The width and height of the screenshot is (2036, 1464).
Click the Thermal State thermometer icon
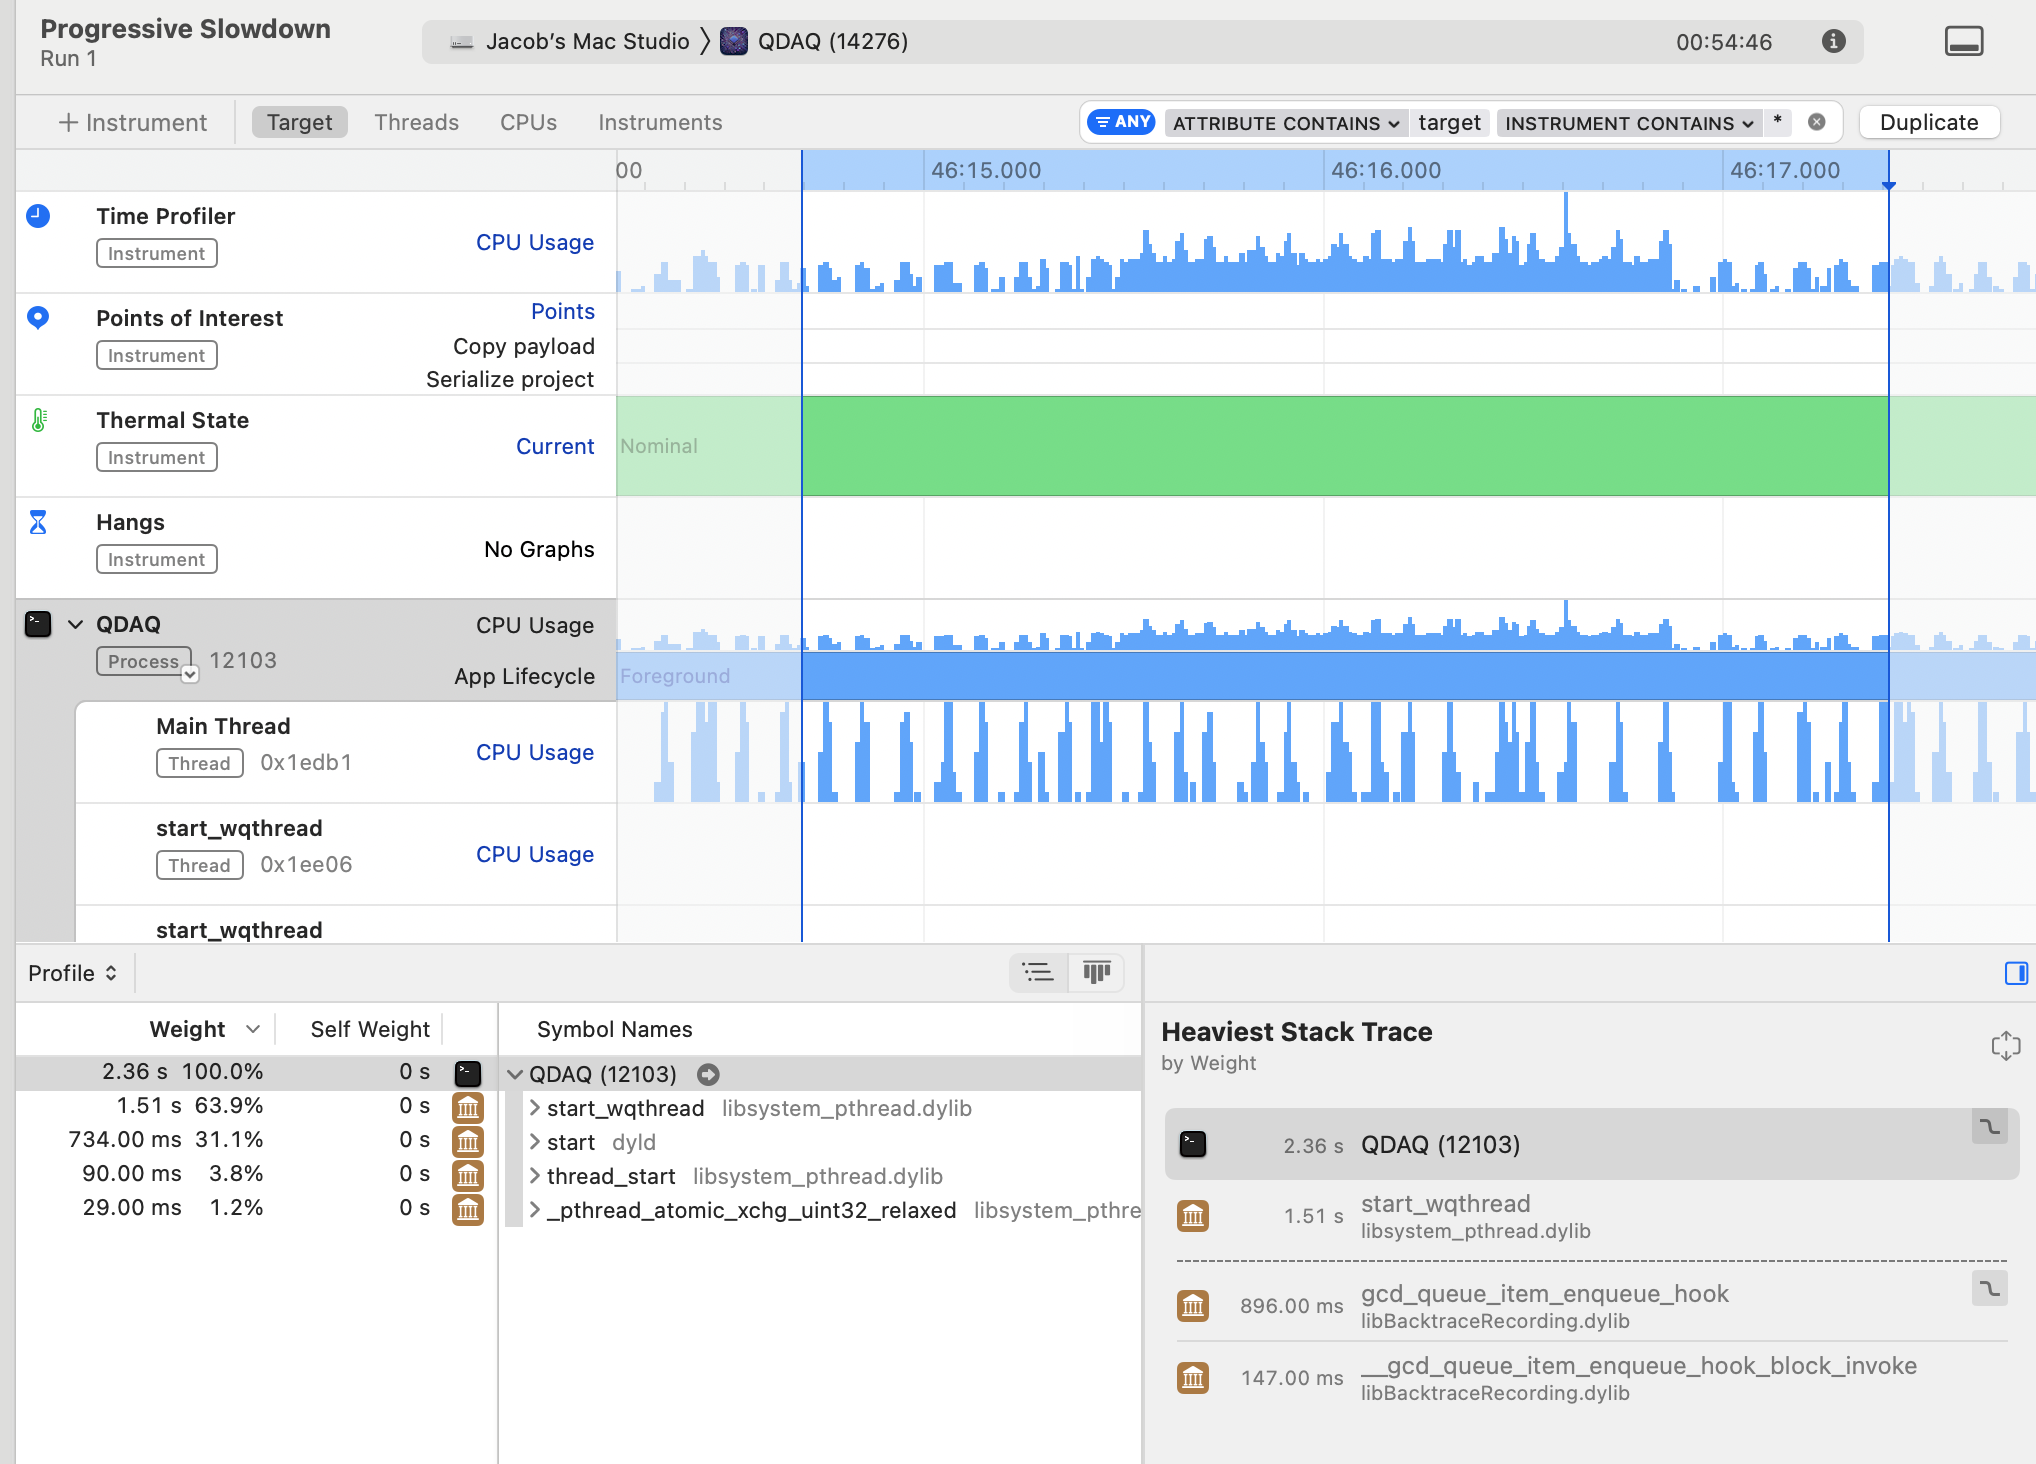[x=38, y=420]
